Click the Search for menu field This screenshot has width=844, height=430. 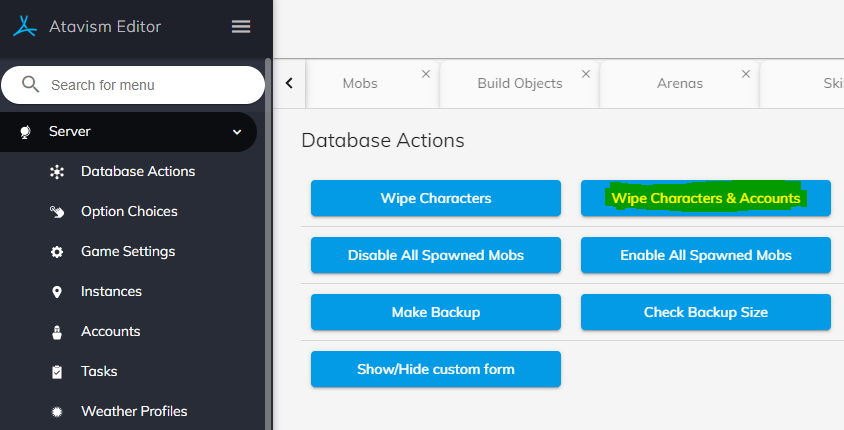click(140, 85)
